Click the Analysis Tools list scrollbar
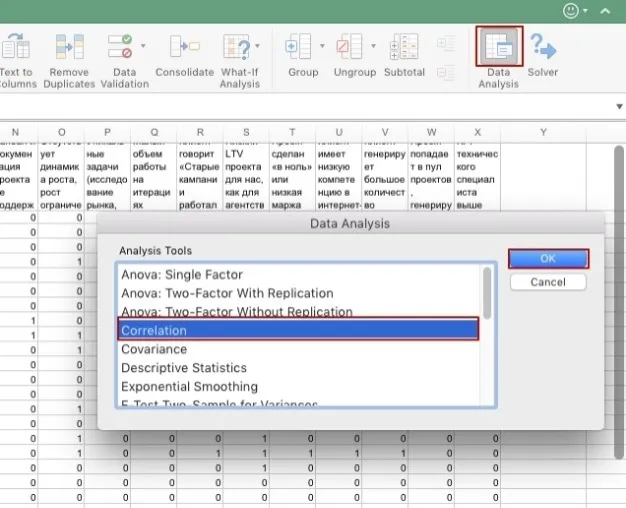 [x=487, y=294]
